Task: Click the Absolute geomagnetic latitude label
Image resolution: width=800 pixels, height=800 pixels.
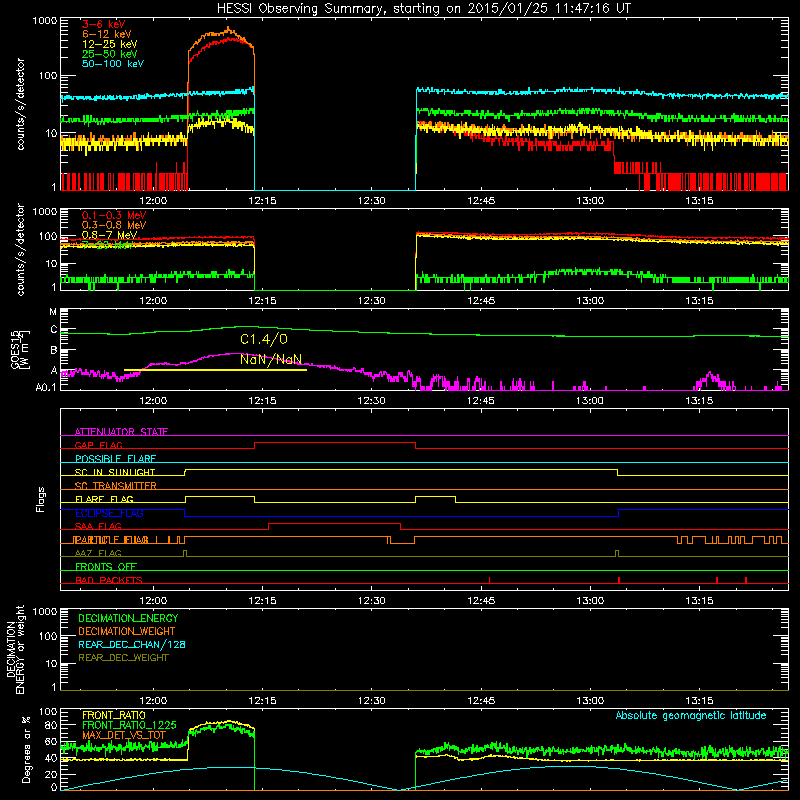Action: (x=691, y=715)
